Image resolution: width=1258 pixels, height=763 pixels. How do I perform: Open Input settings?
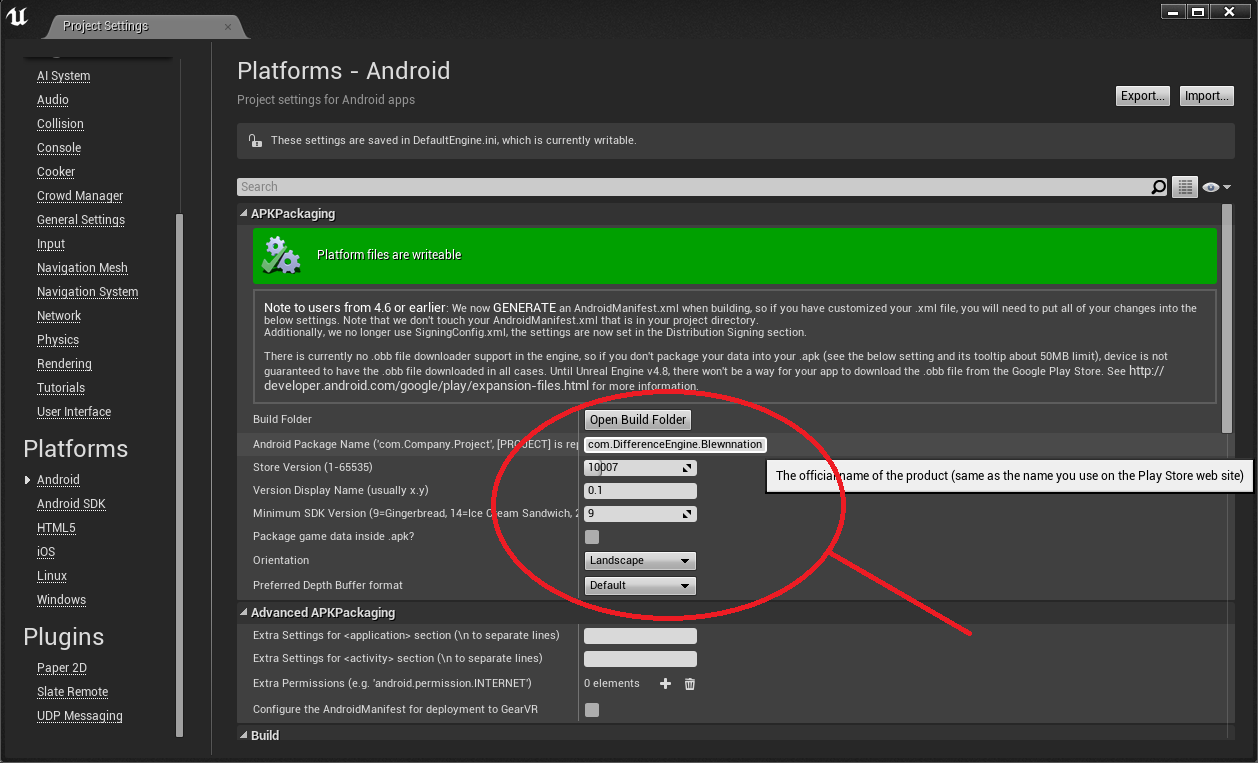coord(51,244)
